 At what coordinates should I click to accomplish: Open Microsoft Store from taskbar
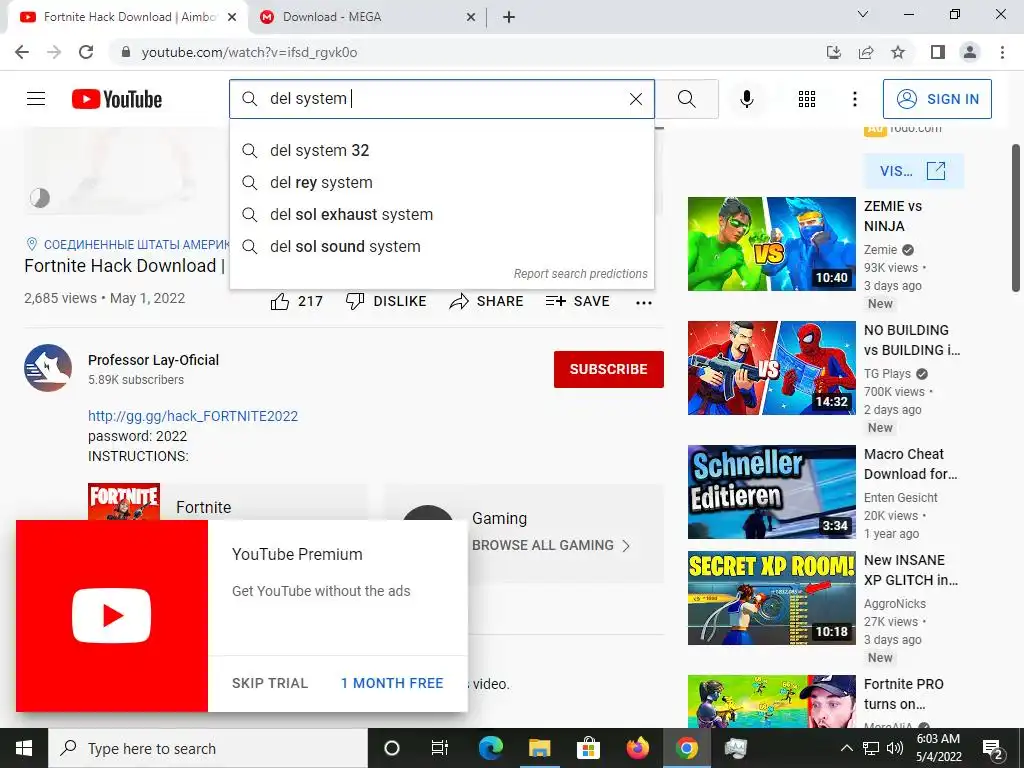coord(588,748)
